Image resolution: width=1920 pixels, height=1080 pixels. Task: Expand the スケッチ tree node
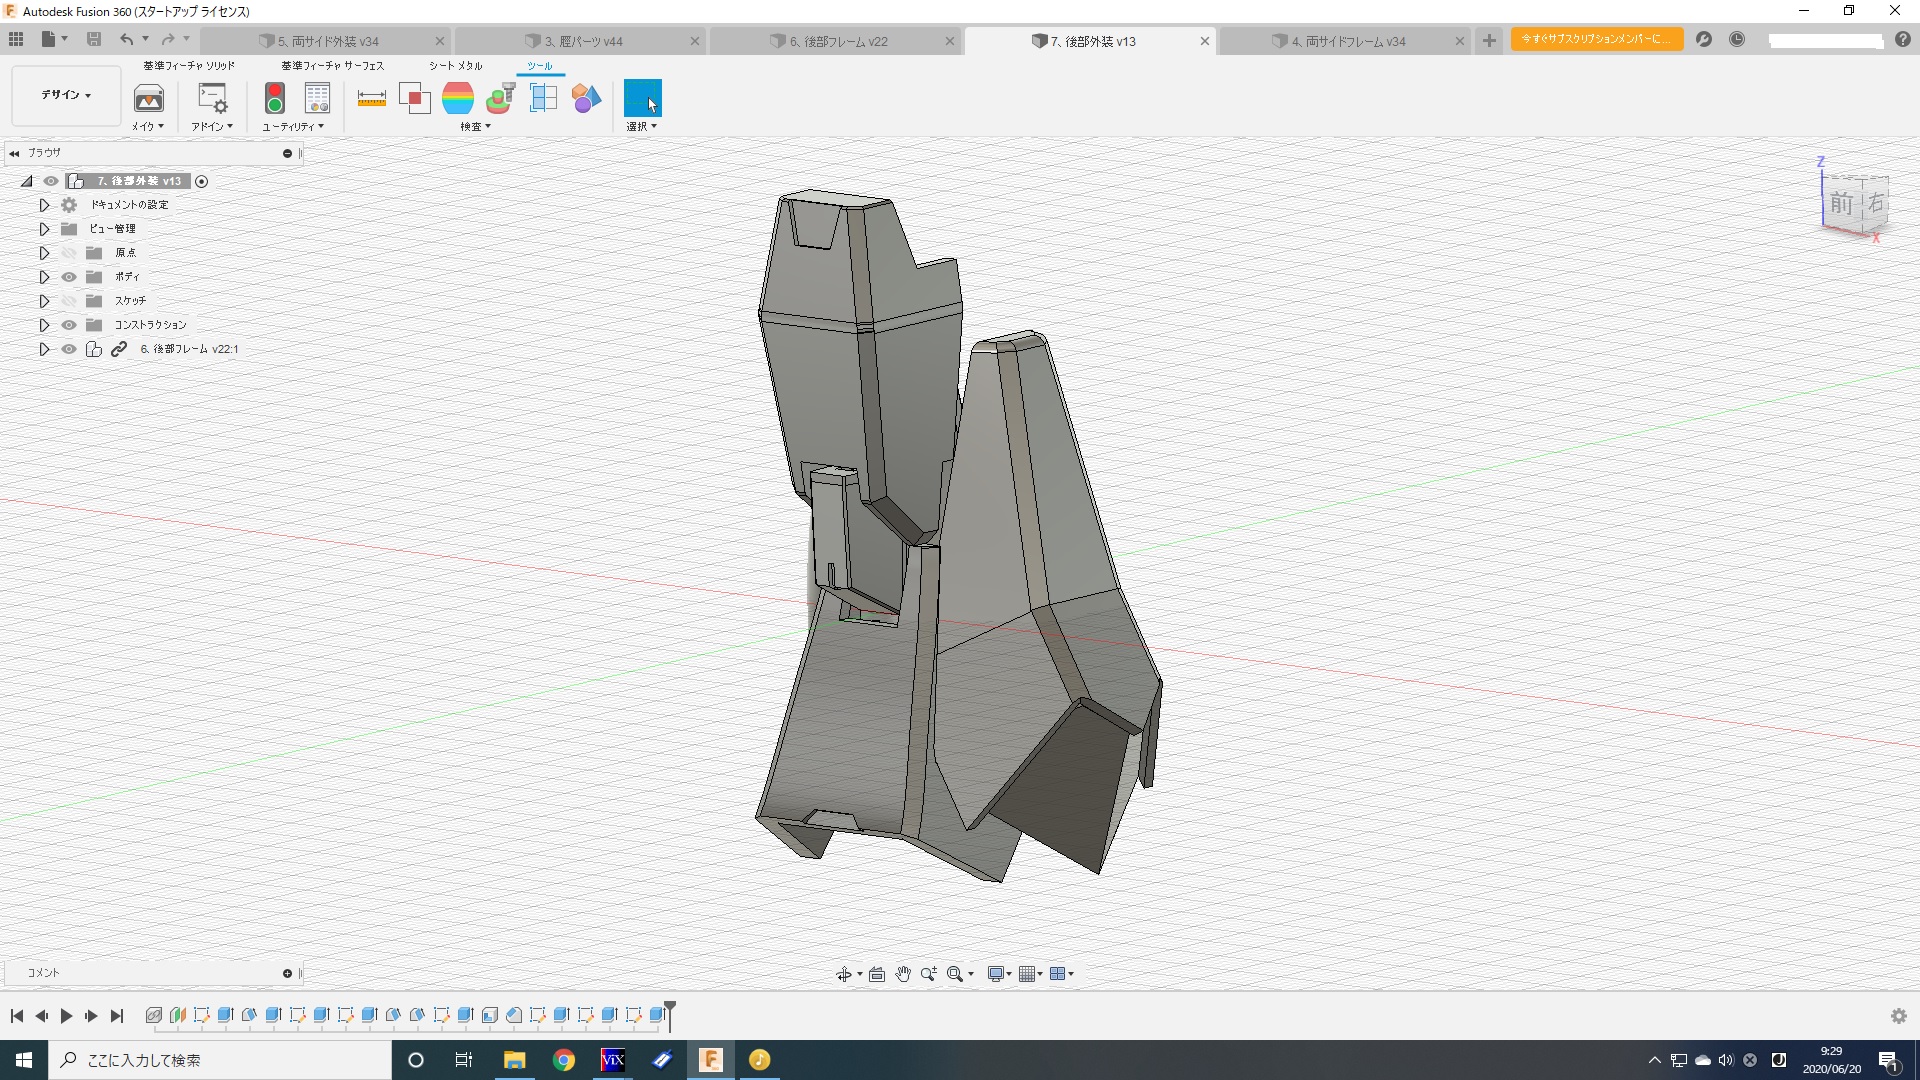(44, 301)
